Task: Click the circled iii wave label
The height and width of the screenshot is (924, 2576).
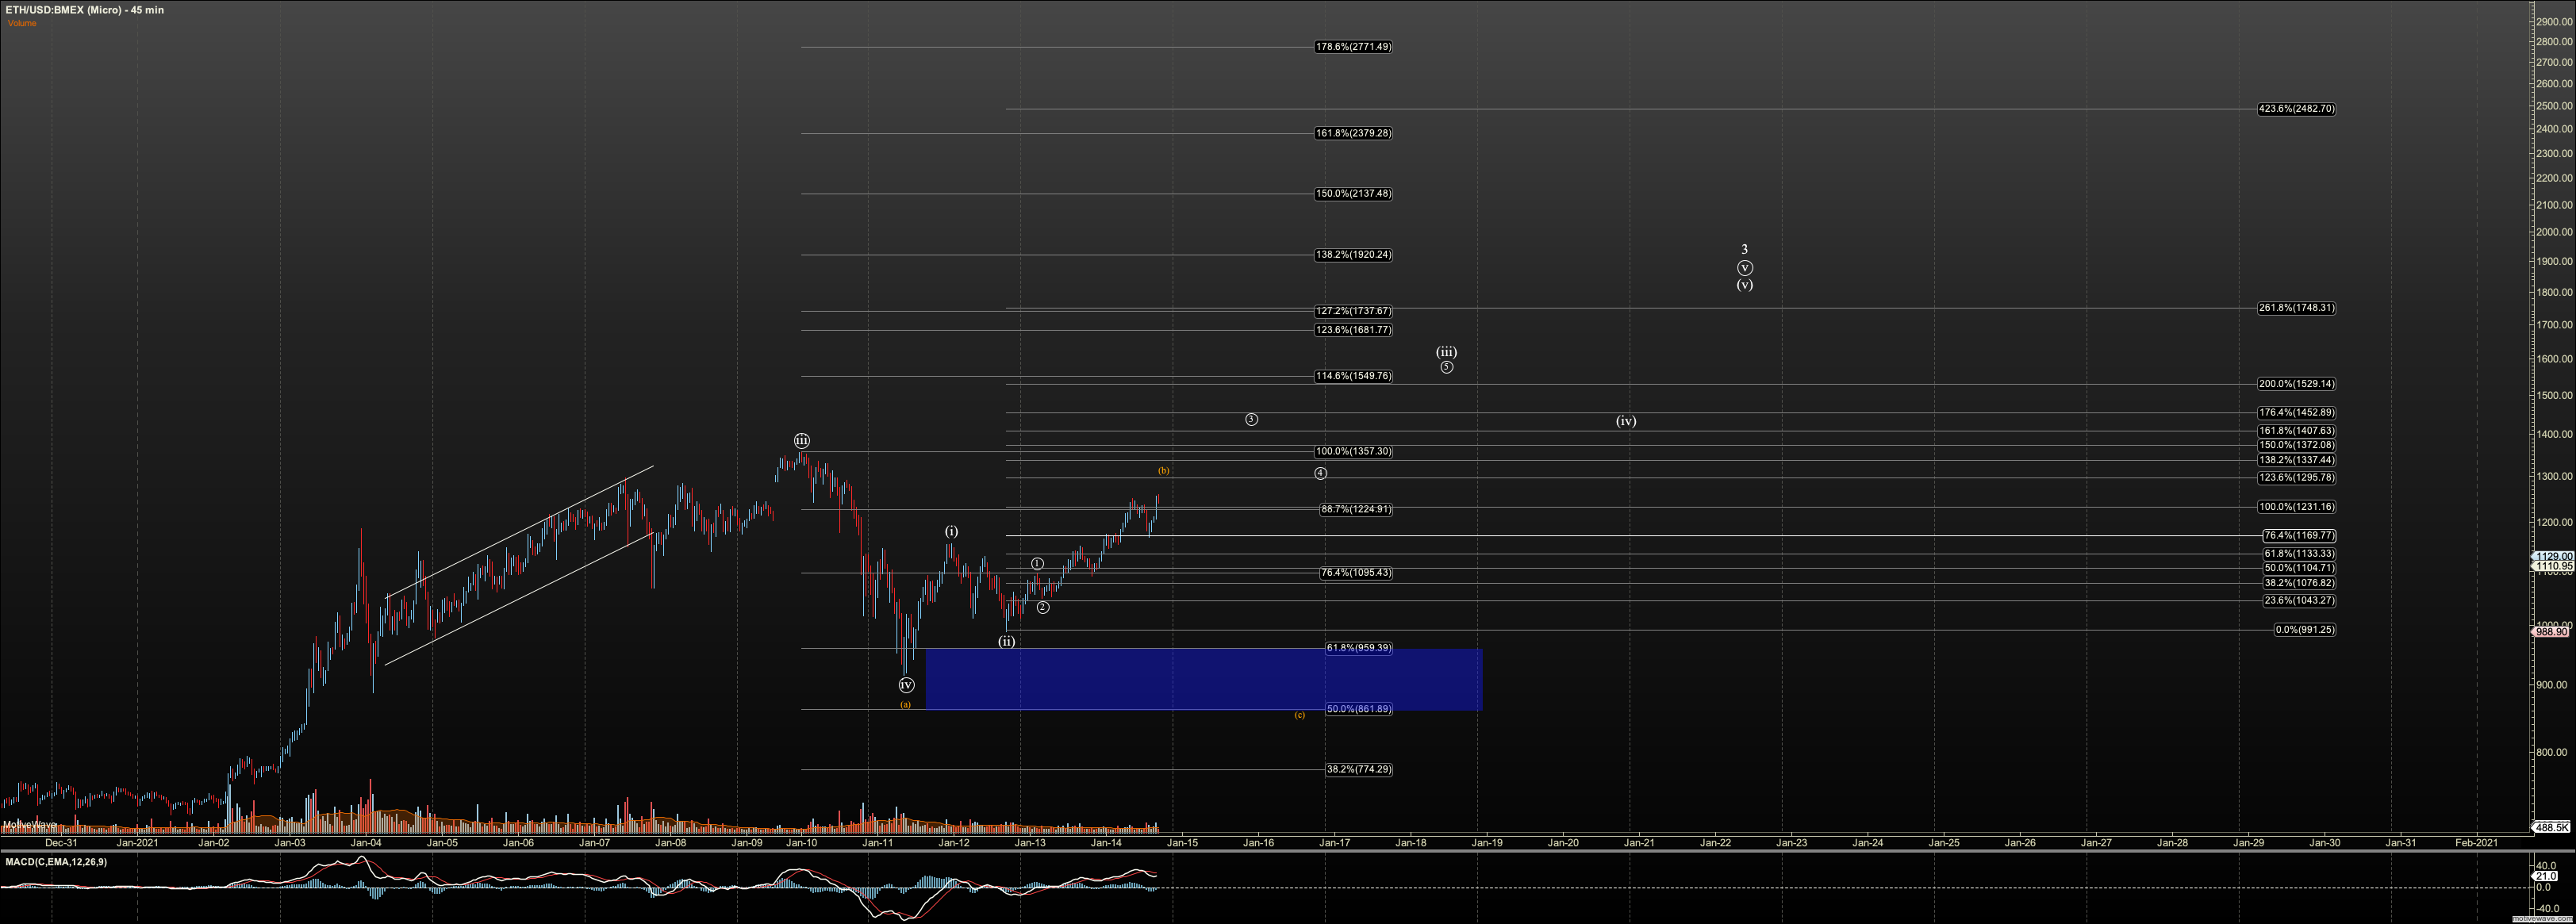Action: (x=801, y=440)
